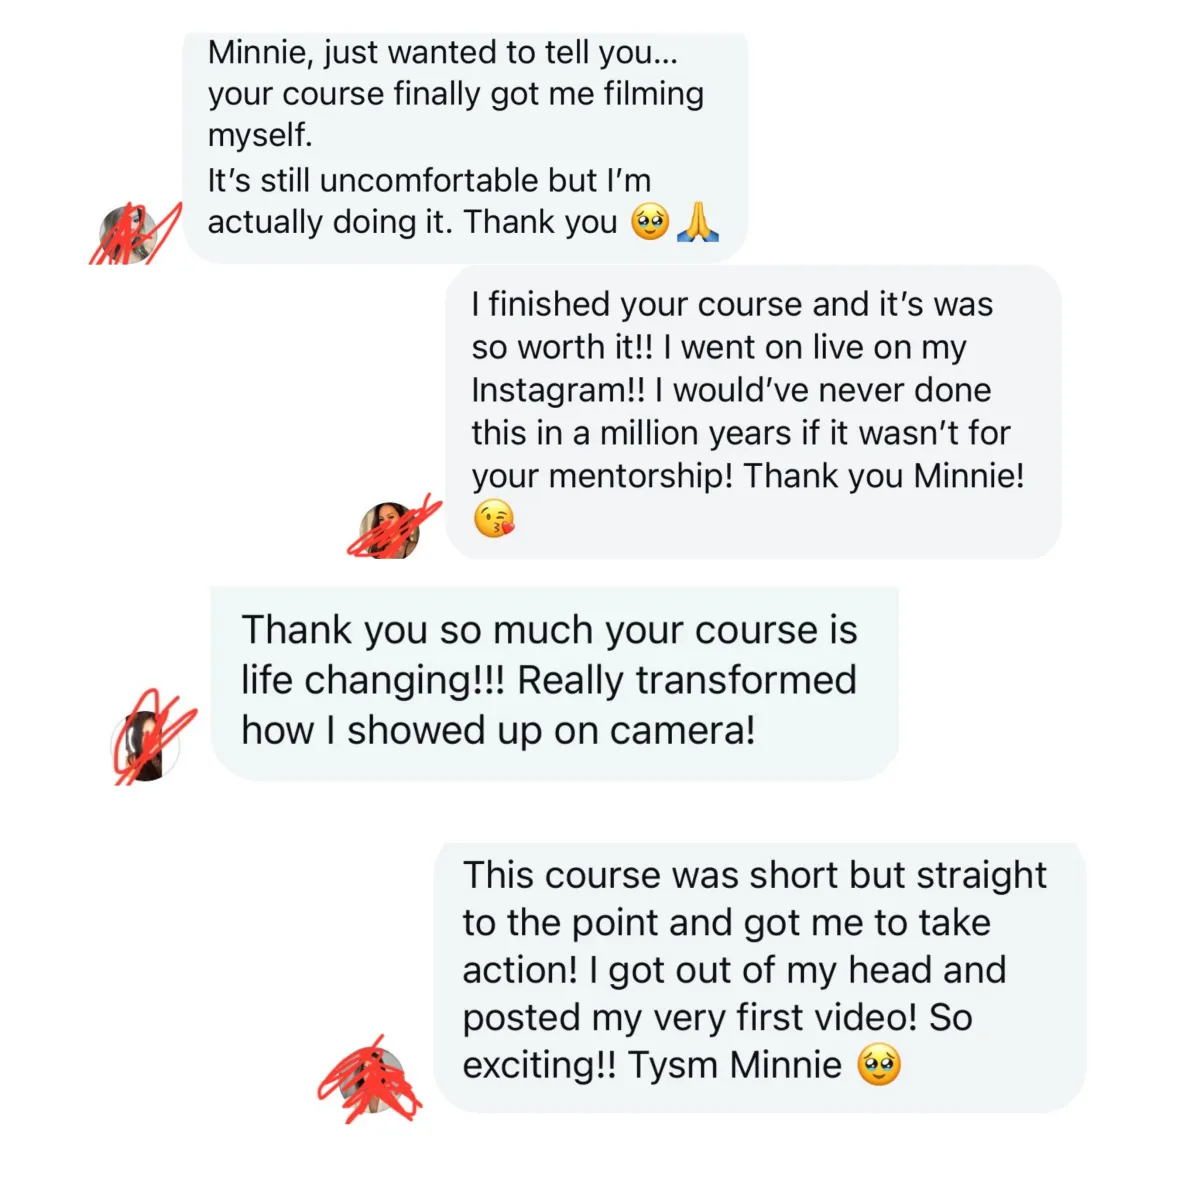Click the word "Instagram!!" in the second message
The width and height of the screenshot is (1200, 1200).
tap(558, 390)
